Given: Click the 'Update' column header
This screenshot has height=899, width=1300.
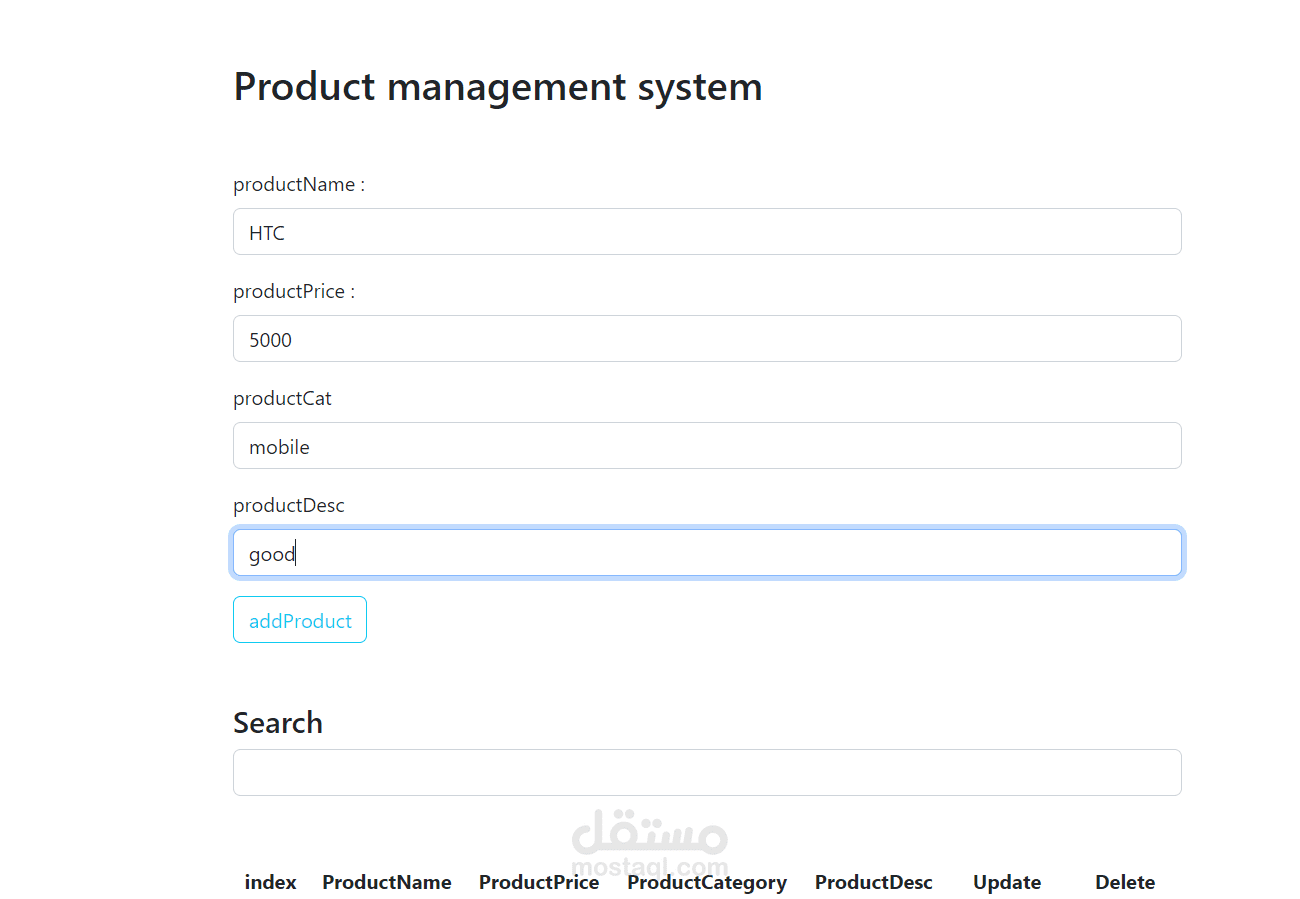Looking at the screenshot, I should tap(1007, 883).
